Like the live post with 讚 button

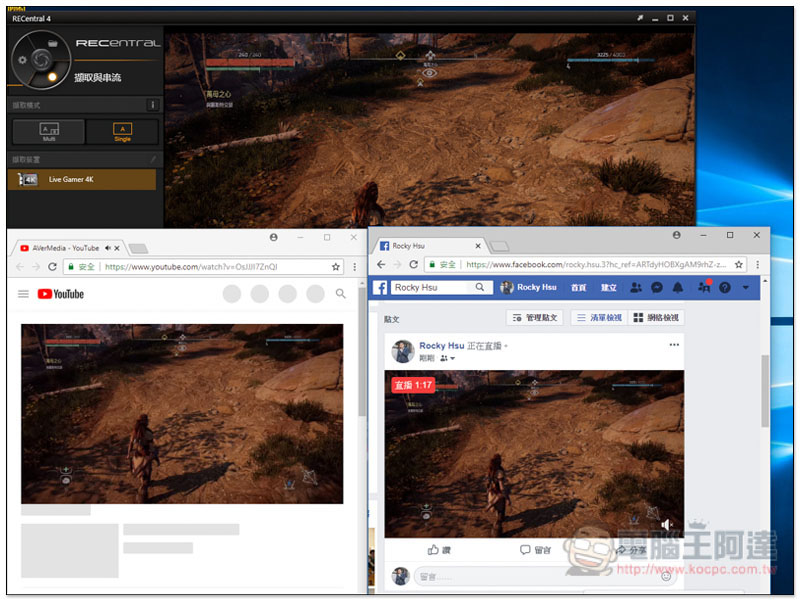[x=439, y=550]
